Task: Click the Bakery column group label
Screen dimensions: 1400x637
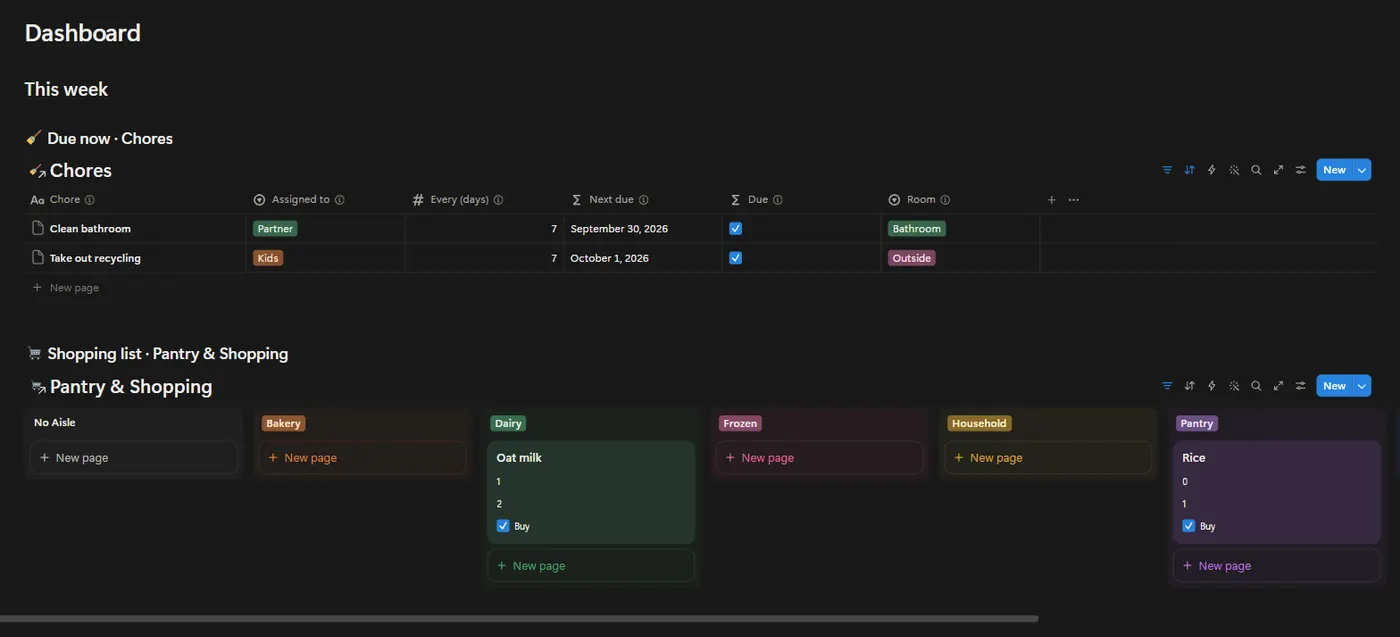Action: (283, 423)
